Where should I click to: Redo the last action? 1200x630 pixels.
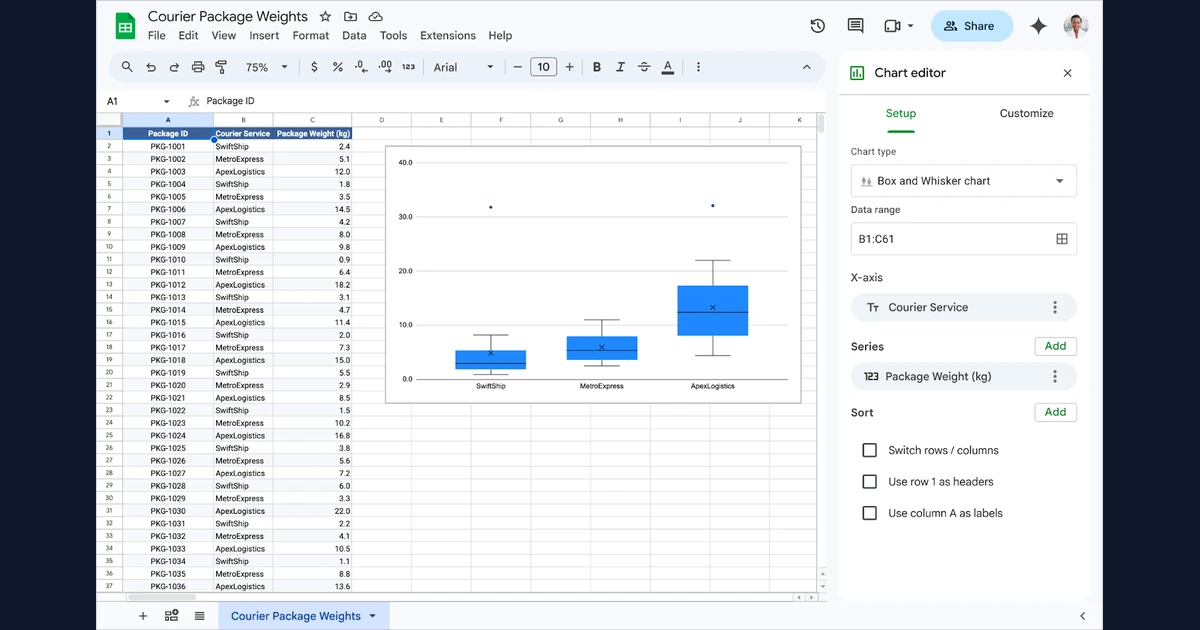click(x=174, y=67)
